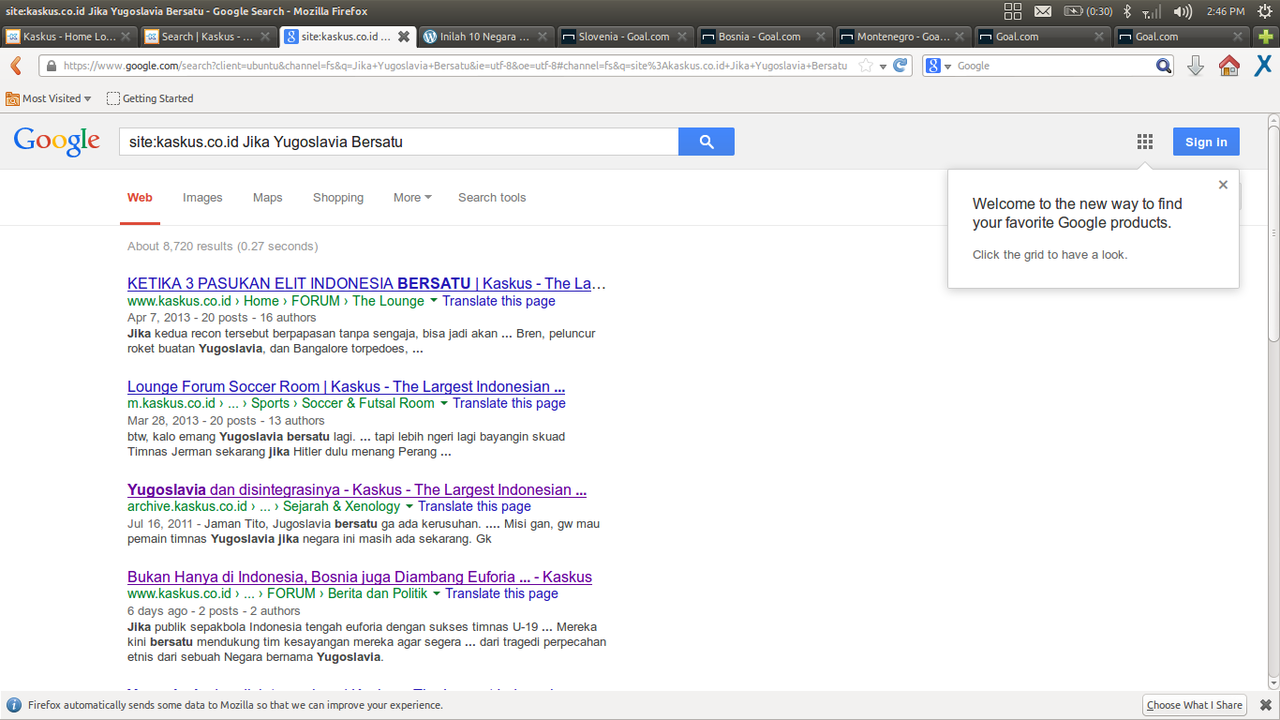
Task: Open the Downloads arrow icon
Action: pyautogui.click(x=1195, y=66)
